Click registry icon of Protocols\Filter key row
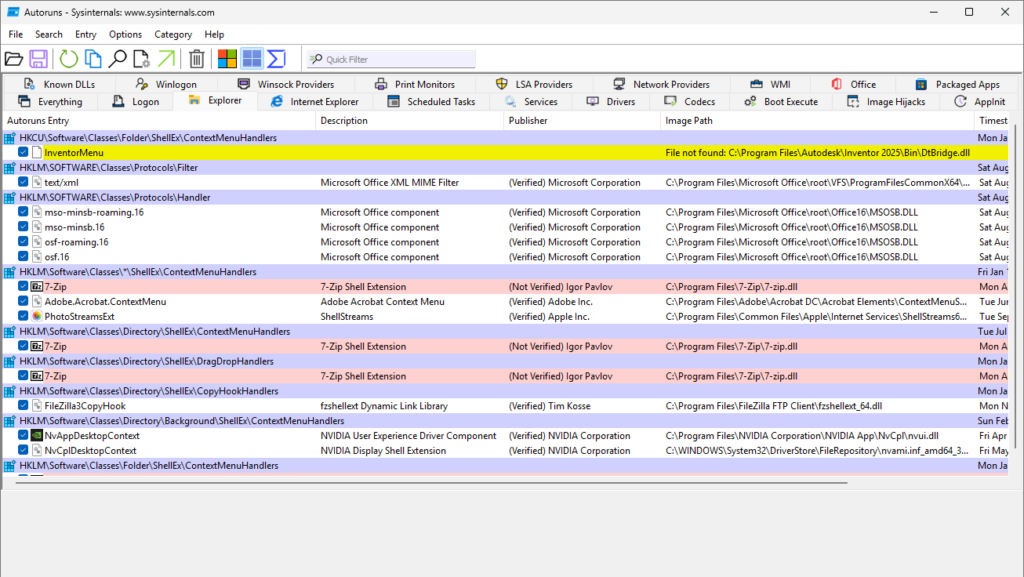This screenshot has width=1024, height=577. [x=10, y=168]
